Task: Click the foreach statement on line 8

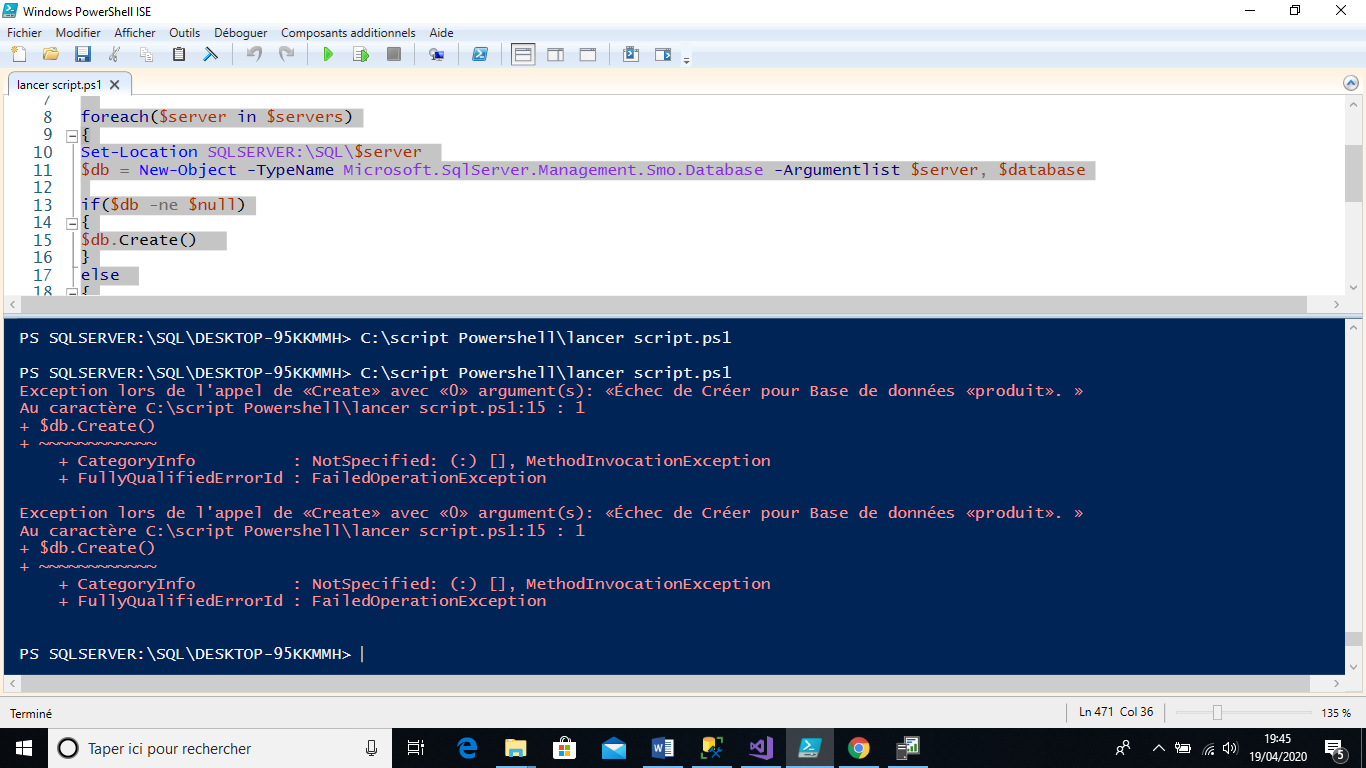Action: point(218,117)
